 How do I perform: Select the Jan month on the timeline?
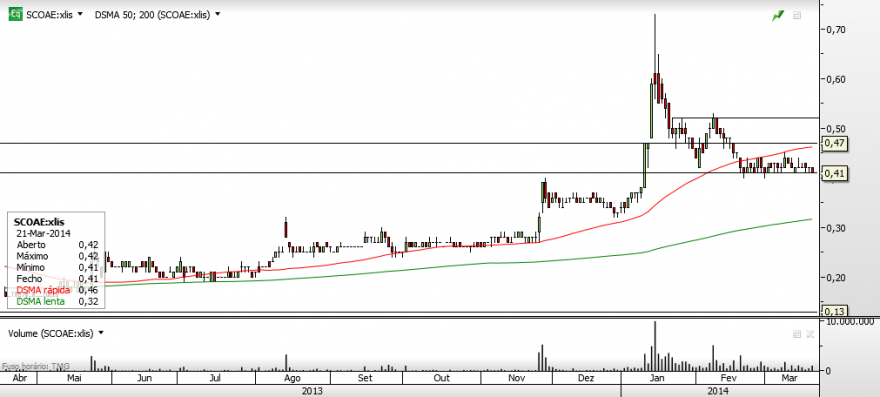[x=658, y=378]
